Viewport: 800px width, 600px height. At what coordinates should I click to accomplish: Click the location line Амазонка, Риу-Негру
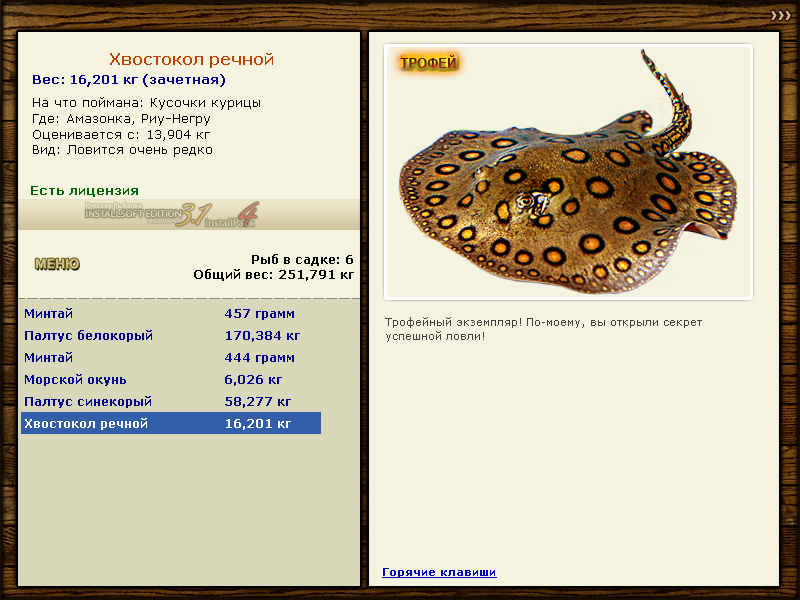121,118
